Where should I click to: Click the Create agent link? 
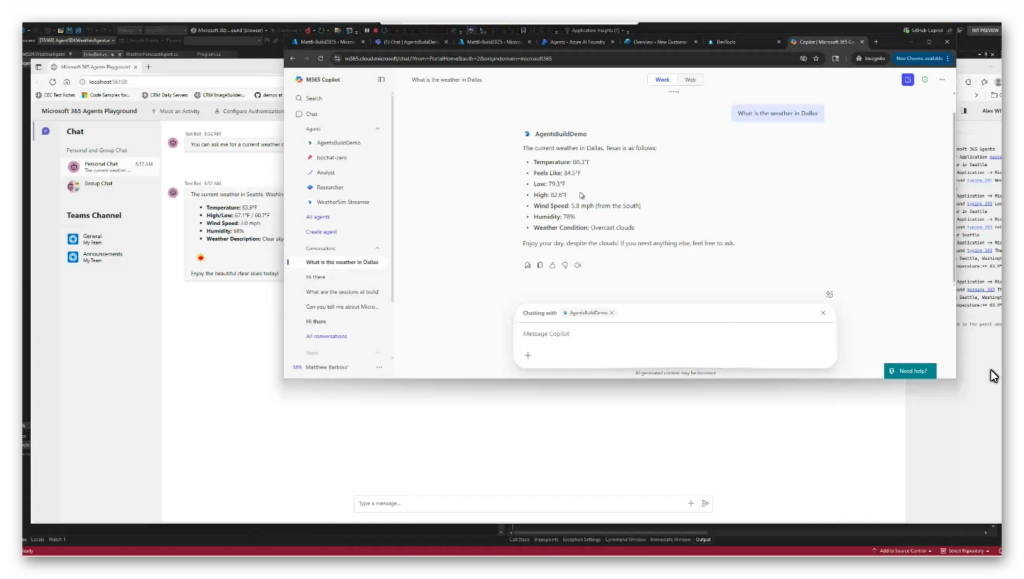[321, 232]
